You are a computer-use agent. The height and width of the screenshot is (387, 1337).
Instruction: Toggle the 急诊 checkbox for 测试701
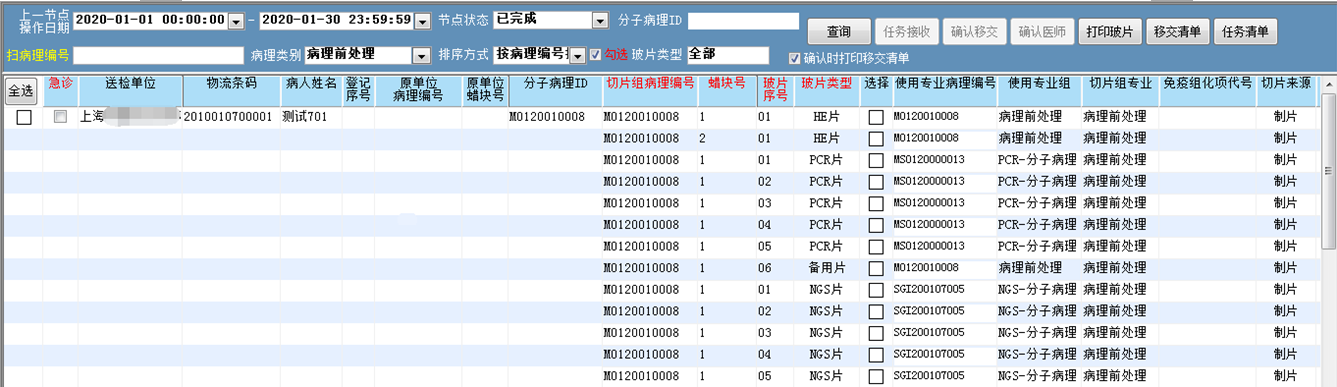pos(61,117)
